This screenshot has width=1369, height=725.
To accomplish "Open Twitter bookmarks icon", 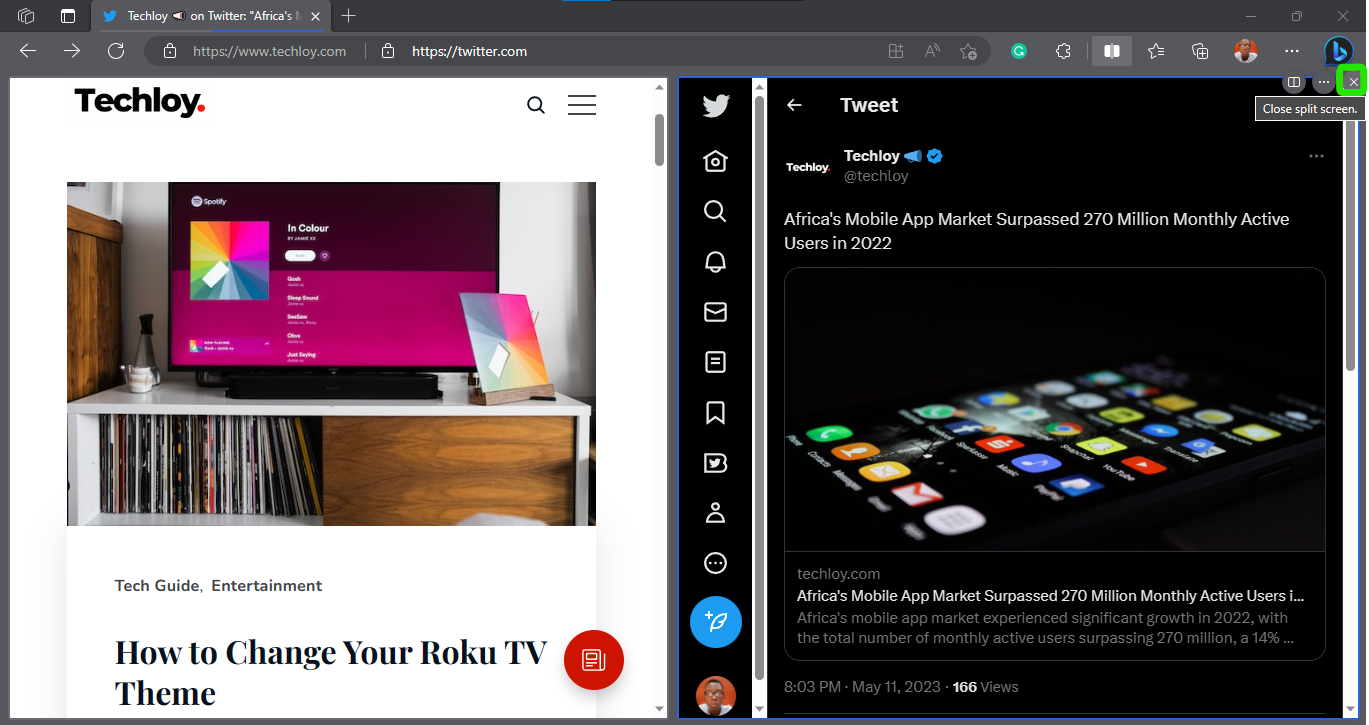I will click(x=715, y=412).
